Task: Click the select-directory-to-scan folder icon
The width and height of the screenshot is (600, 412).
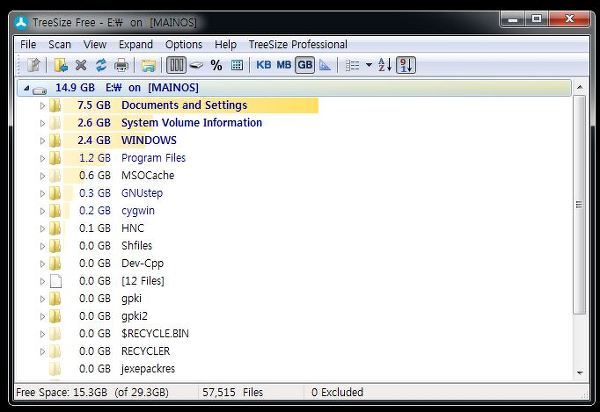Action: pos(60,65)
